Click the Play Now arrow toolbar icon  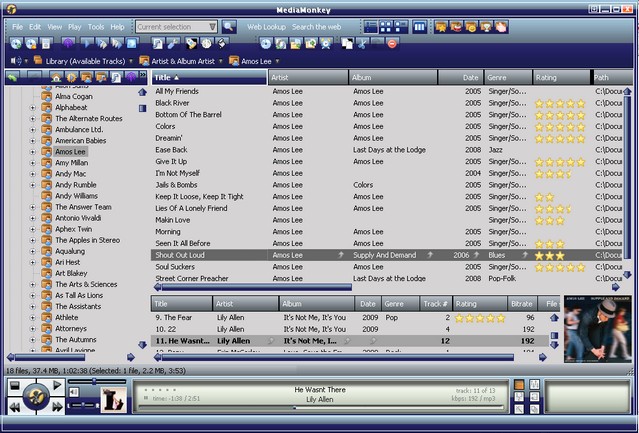click(87, 43)
